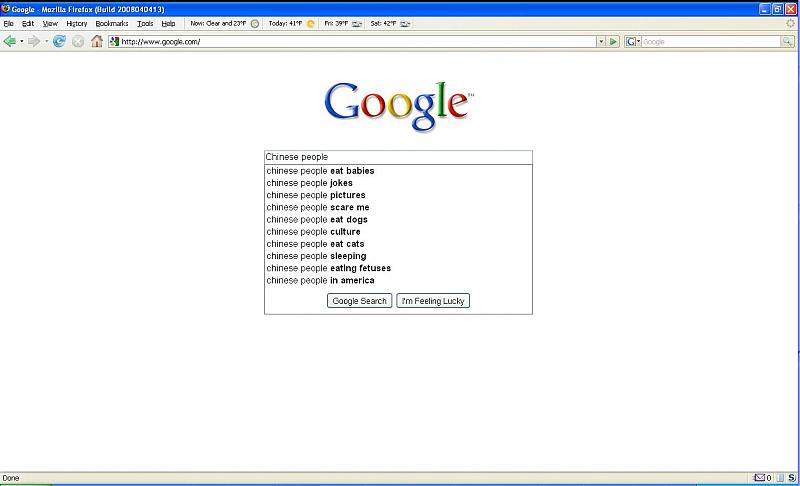Open the mail envelope status bar icon
This screenshot has height=486, width=800.
coord(759,478)
